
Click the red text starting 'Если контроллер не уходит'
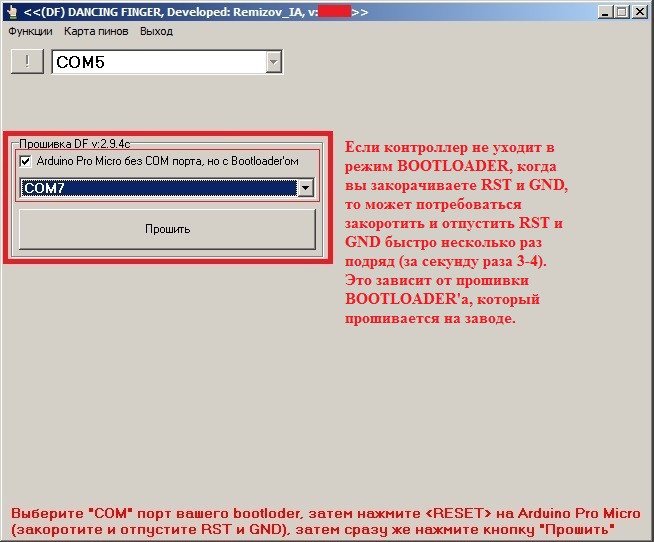click(x=456, y=233)
